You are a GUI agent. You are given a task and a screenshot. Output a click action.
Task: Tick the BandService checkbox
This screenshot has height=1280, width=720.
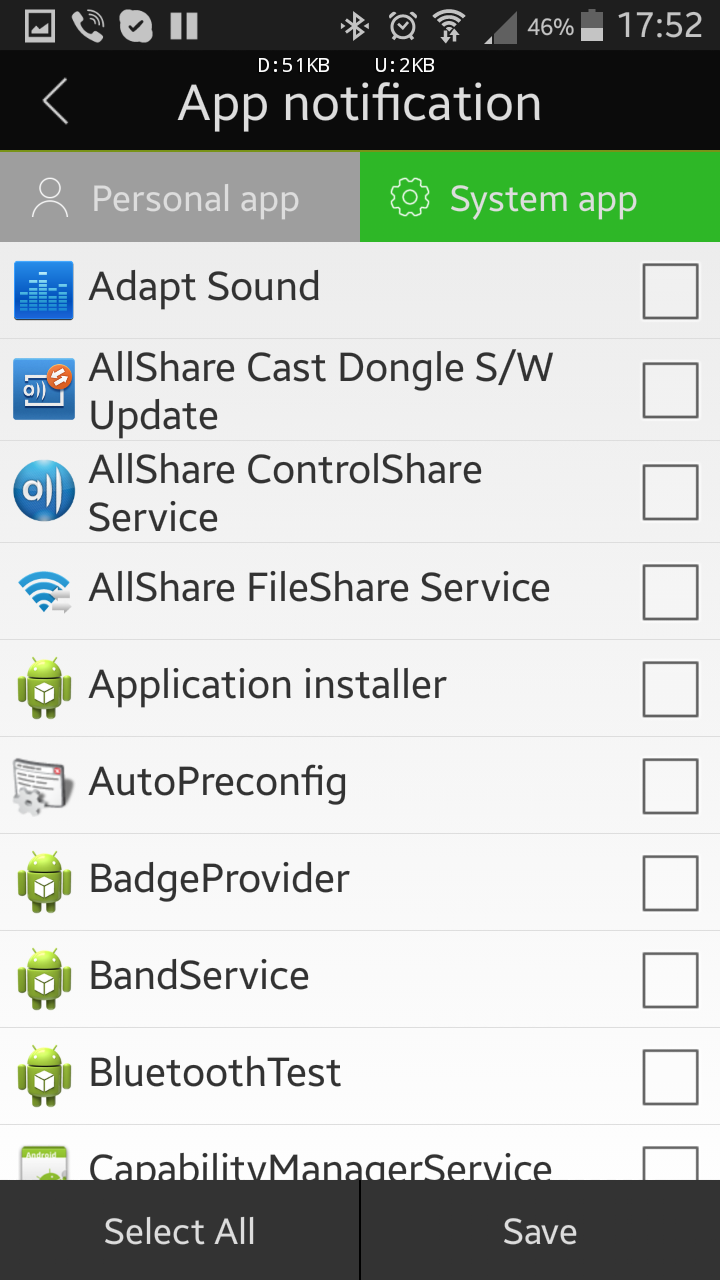[x=670, y=979]
